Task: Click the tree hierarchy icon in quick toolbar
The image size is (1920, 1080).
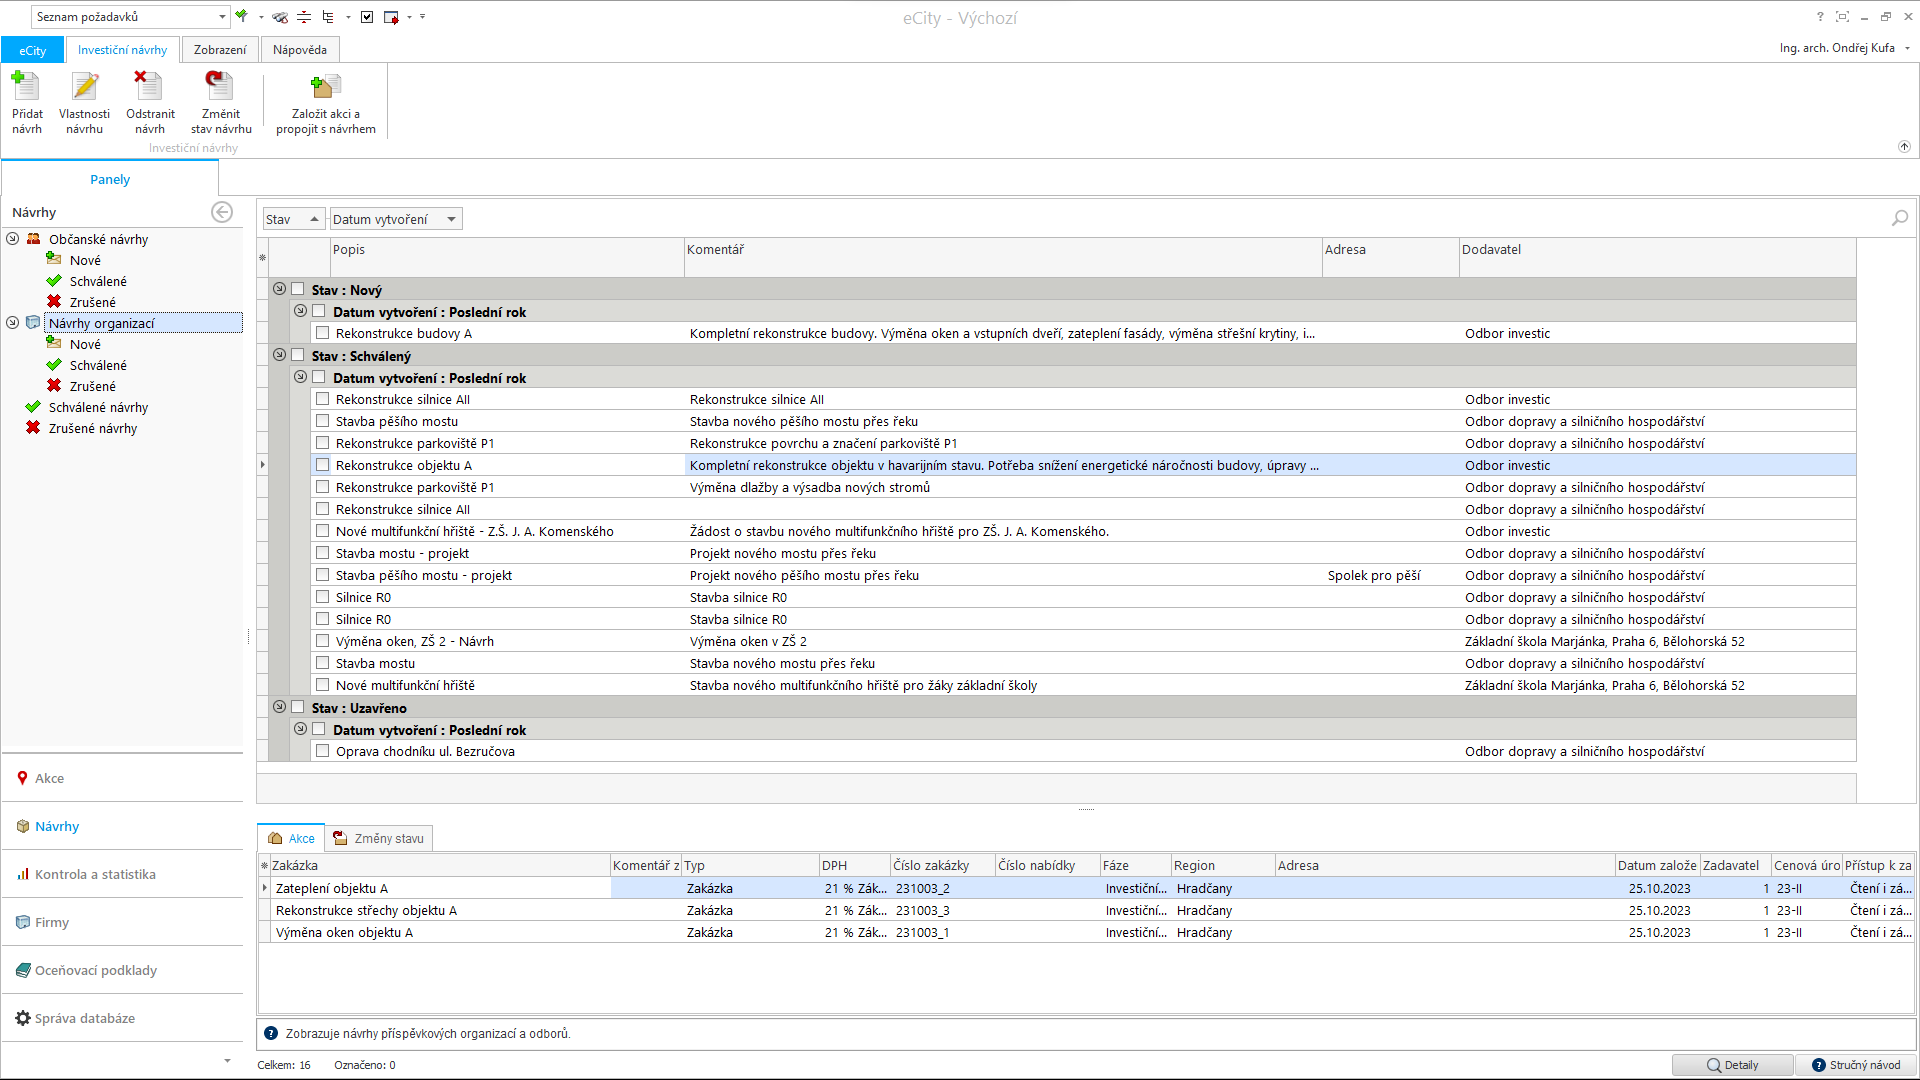Action: coord(328,17)
